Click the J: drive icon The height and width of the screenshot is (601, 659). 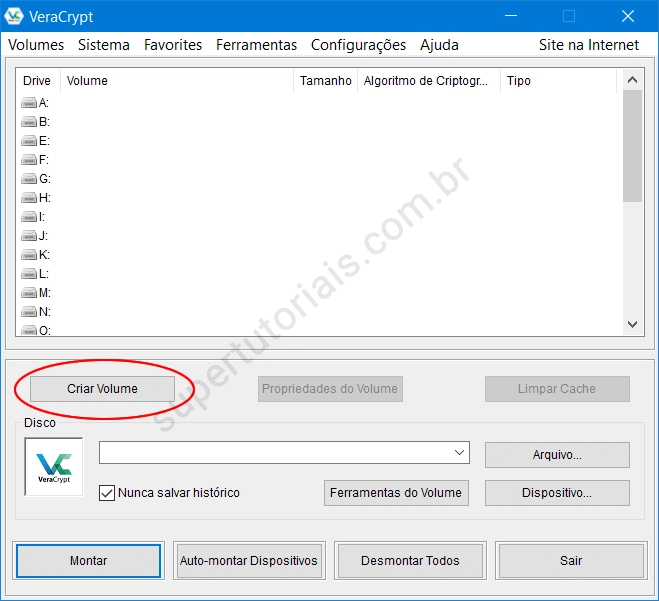click(29, 236)
